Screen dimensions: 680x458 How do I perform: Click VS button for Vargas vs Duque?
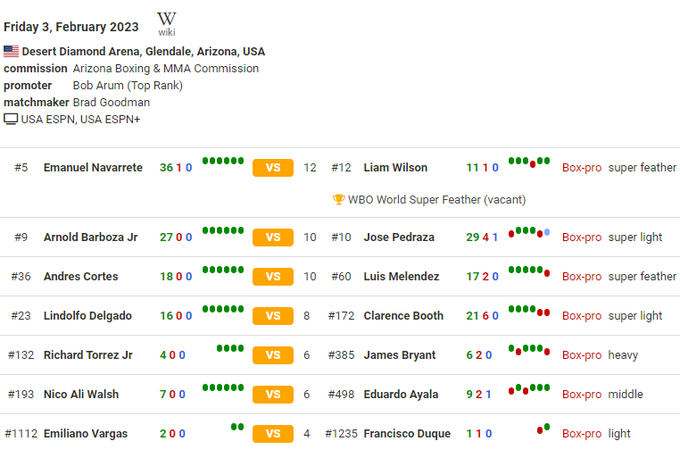pyautogui.click(x=273, y=434)
